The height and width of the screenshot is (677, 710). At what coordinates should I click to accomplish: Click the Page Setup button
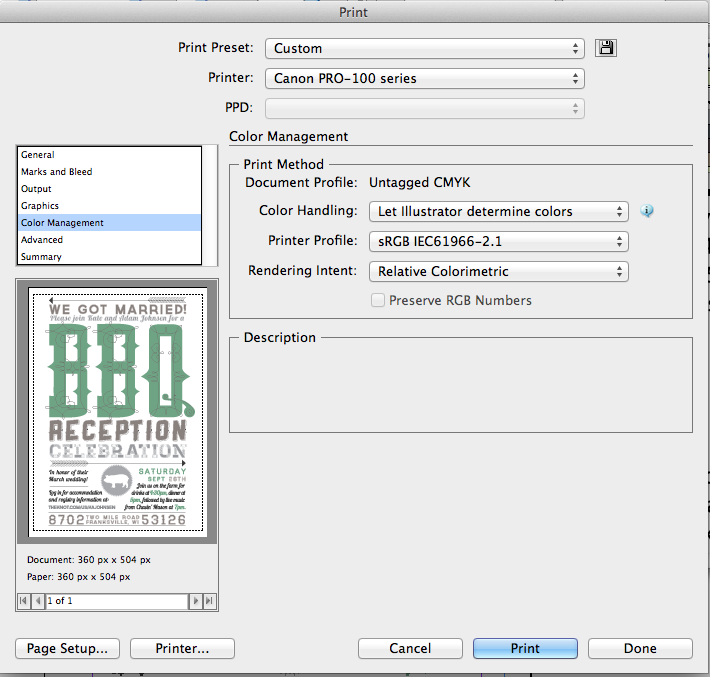[68, 648]
